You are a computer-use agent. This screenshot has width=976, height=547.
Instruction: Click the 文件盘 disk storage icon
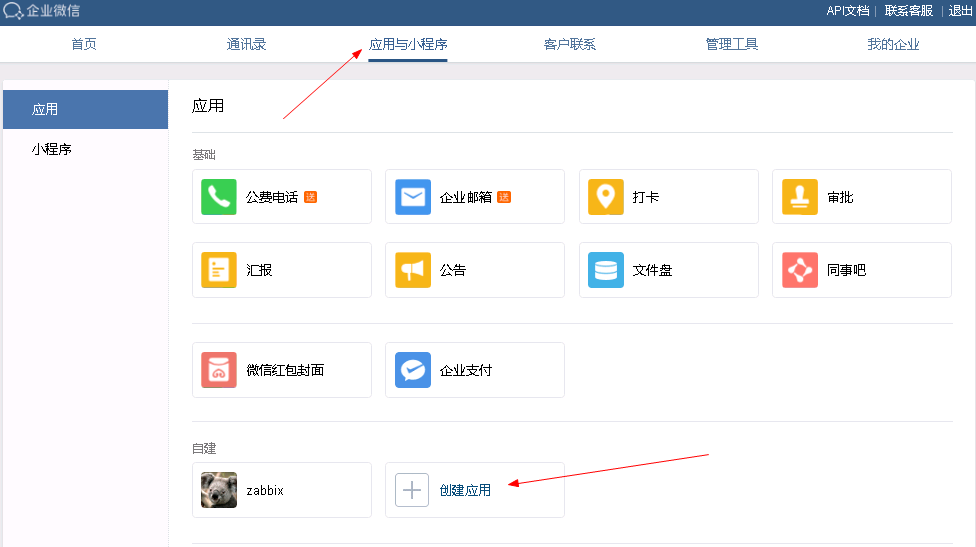606,270
